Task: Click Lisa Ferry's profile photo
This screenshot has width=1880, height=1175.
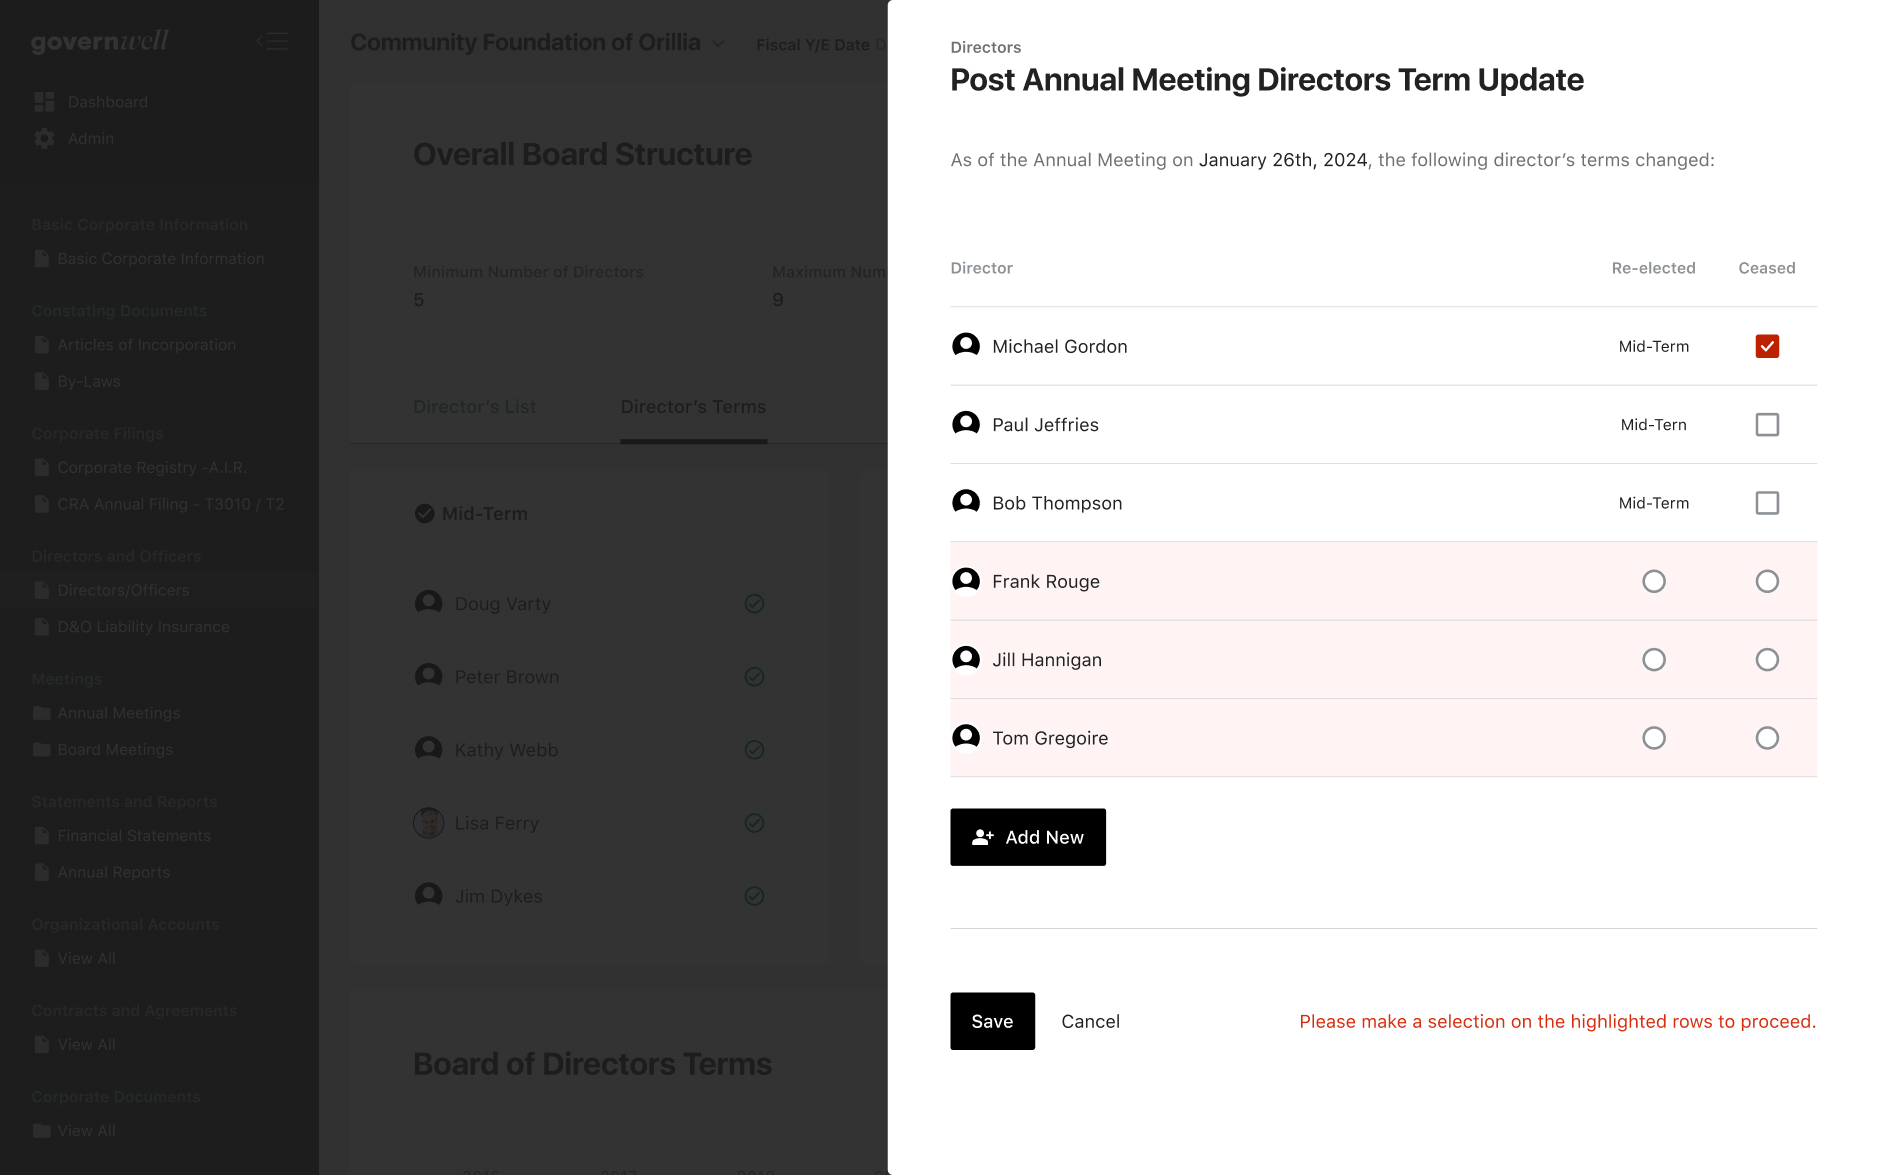Action: point(428,823)
